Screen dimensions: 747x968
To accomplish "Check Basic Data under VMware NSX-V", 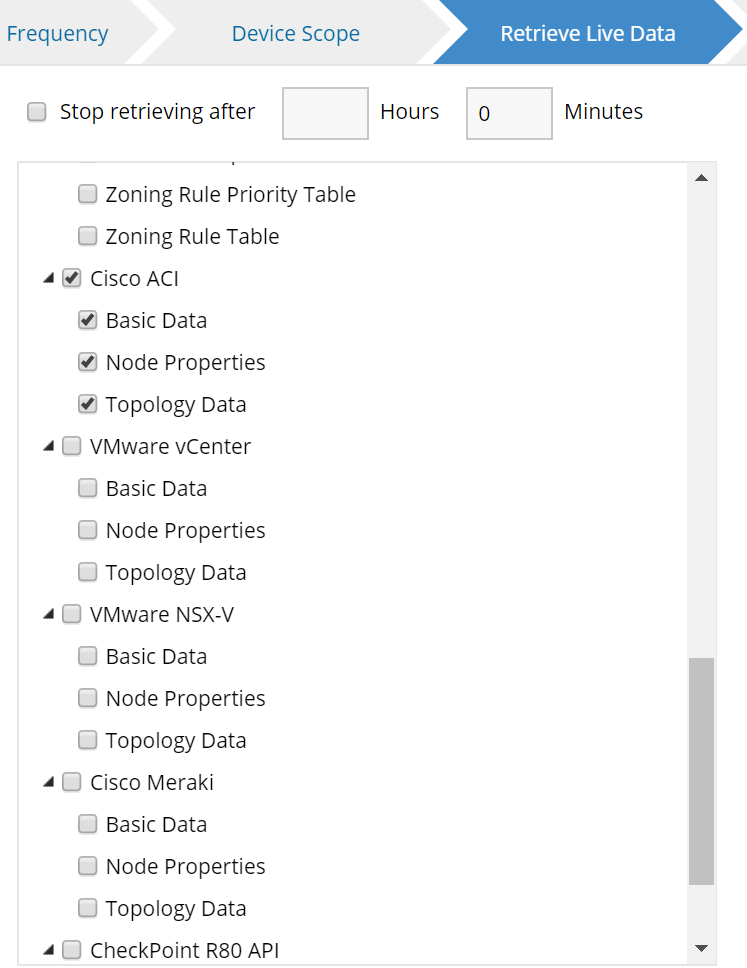I will [x=88, y=657].
